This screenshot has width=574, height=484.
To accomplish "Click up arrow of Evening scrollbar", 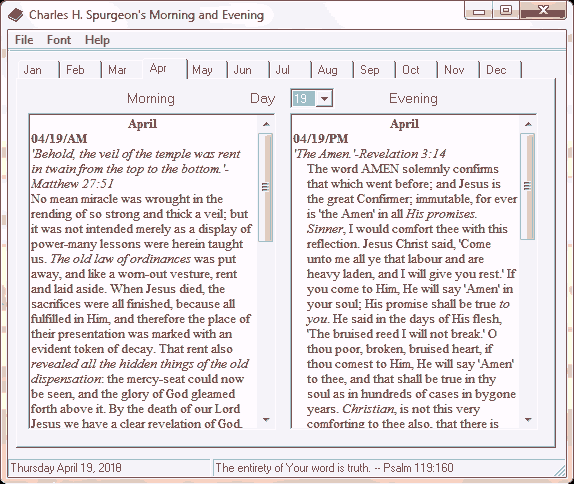I will click(528, 124).
